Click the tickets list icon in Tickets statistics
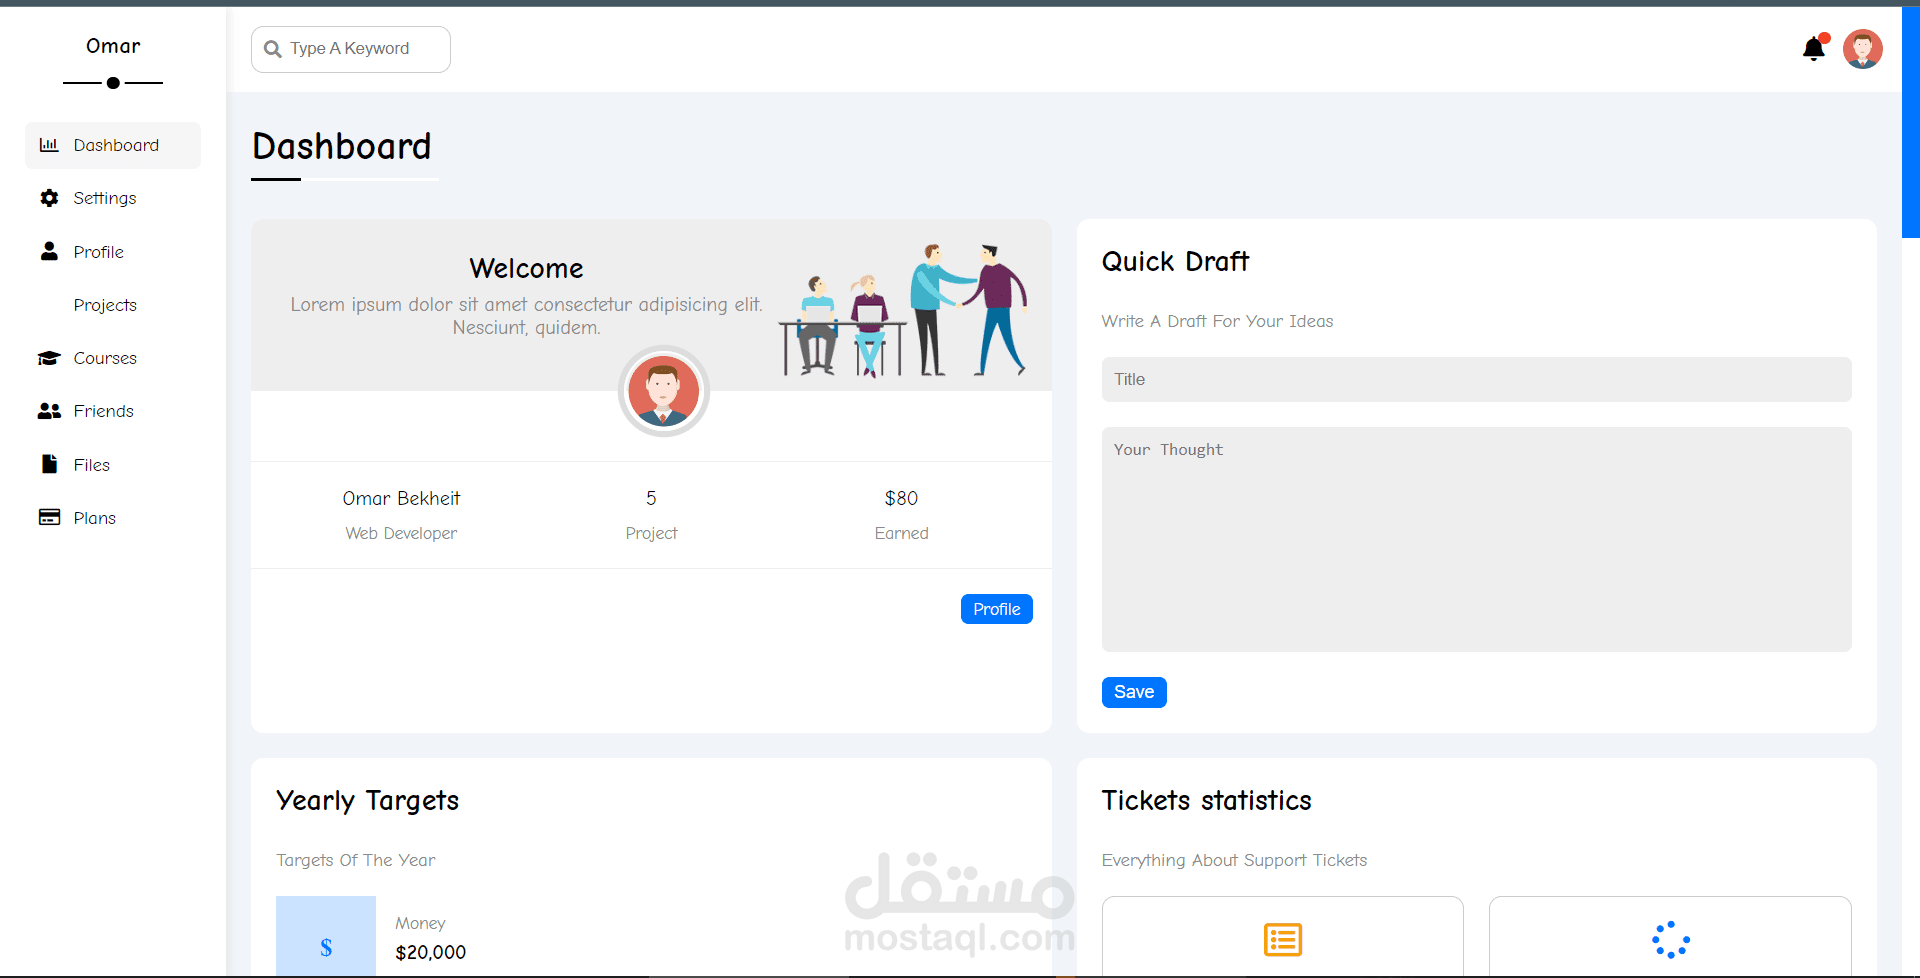This screenshot has width=1920, height=978. click(1282, 940)
